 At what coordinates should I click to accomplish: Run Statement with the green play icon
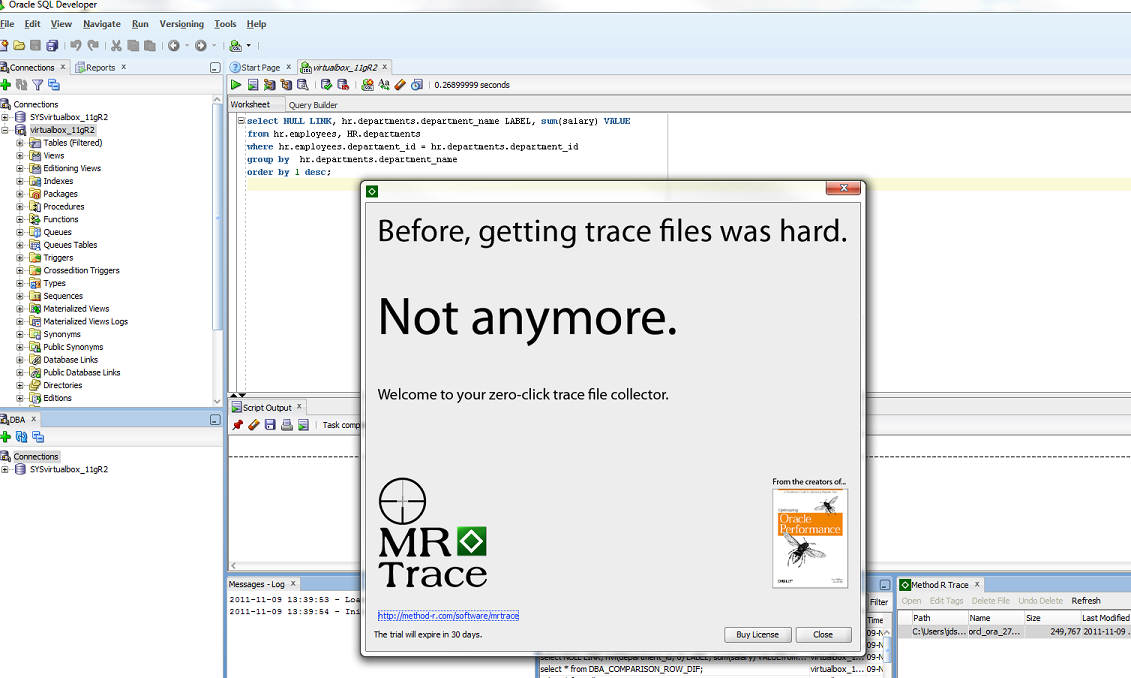pyautogui.click(x=236, y=84)
